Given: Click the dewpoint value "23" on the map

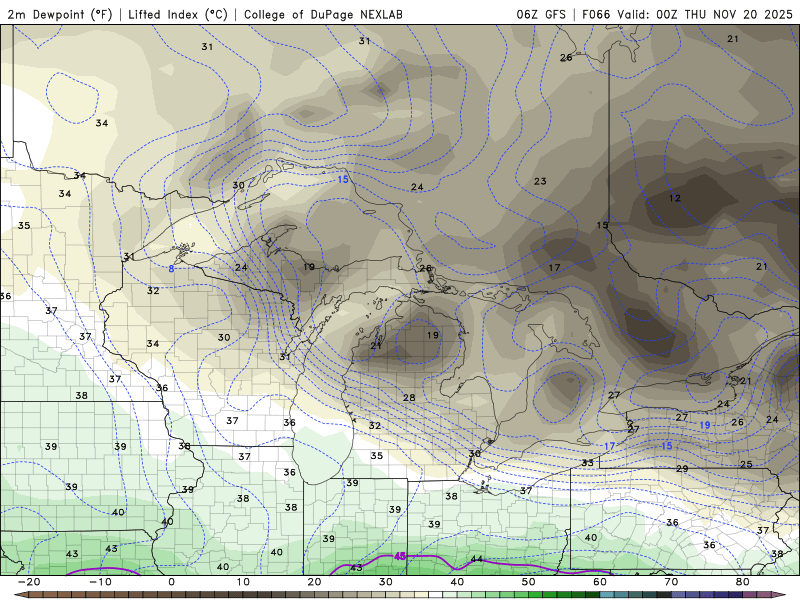Looking at the screenshot, I should [540, 181].
